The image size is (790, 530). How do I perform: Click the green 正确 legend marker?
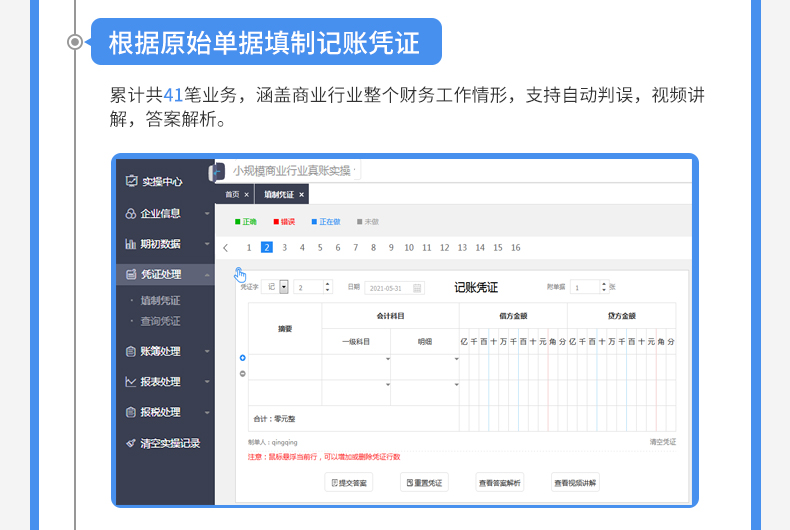click(238, 222)
